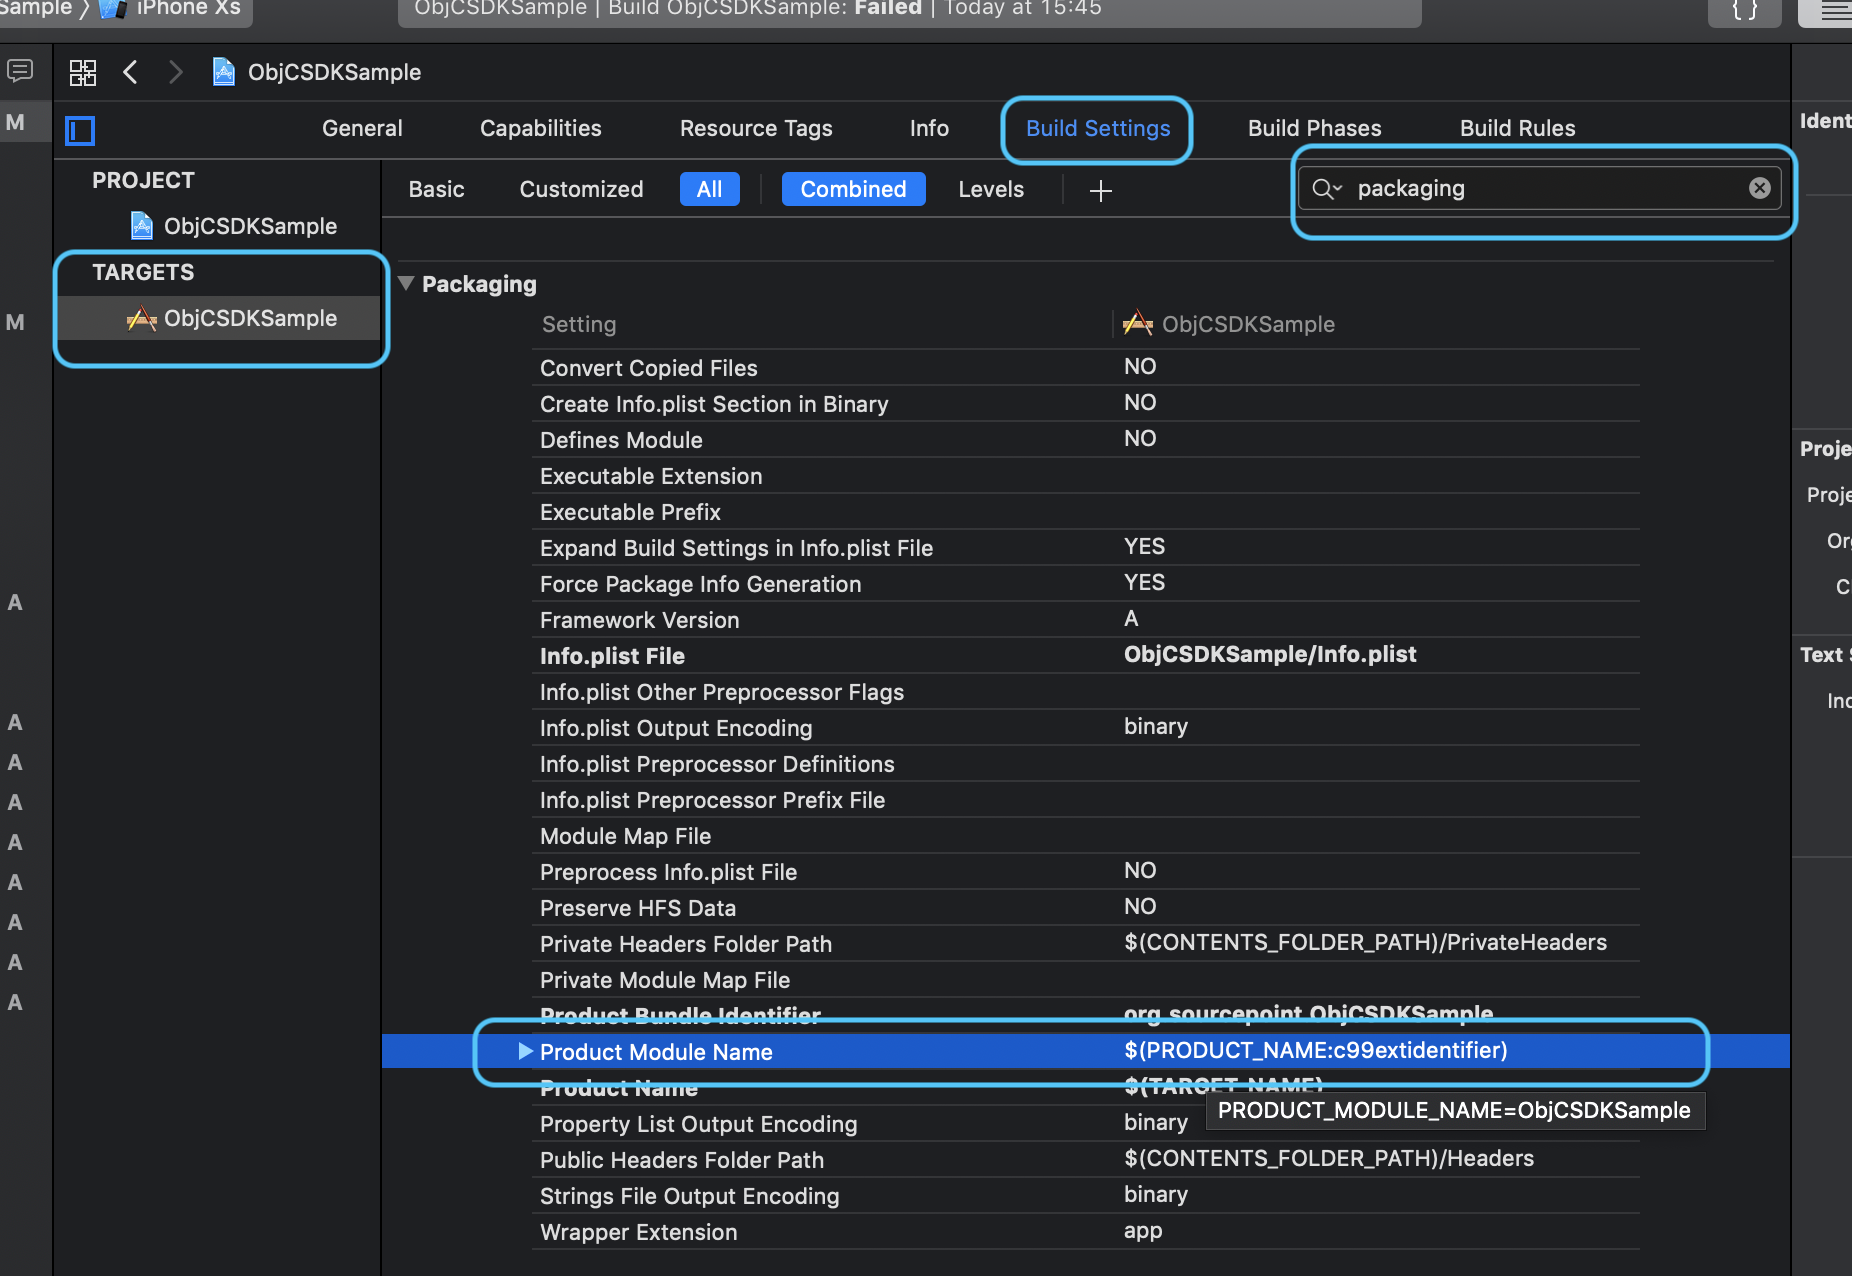Change Defines Module NO value

pos(1140,438)
